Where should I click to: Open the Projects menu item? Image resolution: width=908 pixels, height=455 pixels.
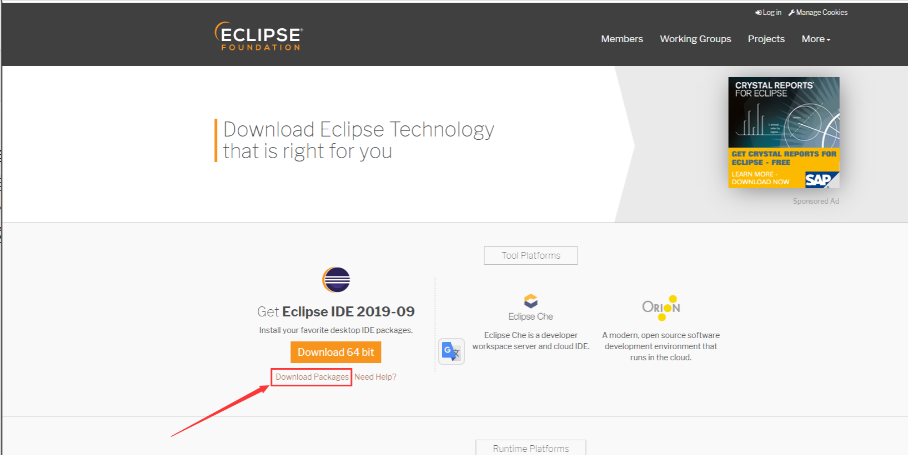pyautogui.click(x=766, y=39)
